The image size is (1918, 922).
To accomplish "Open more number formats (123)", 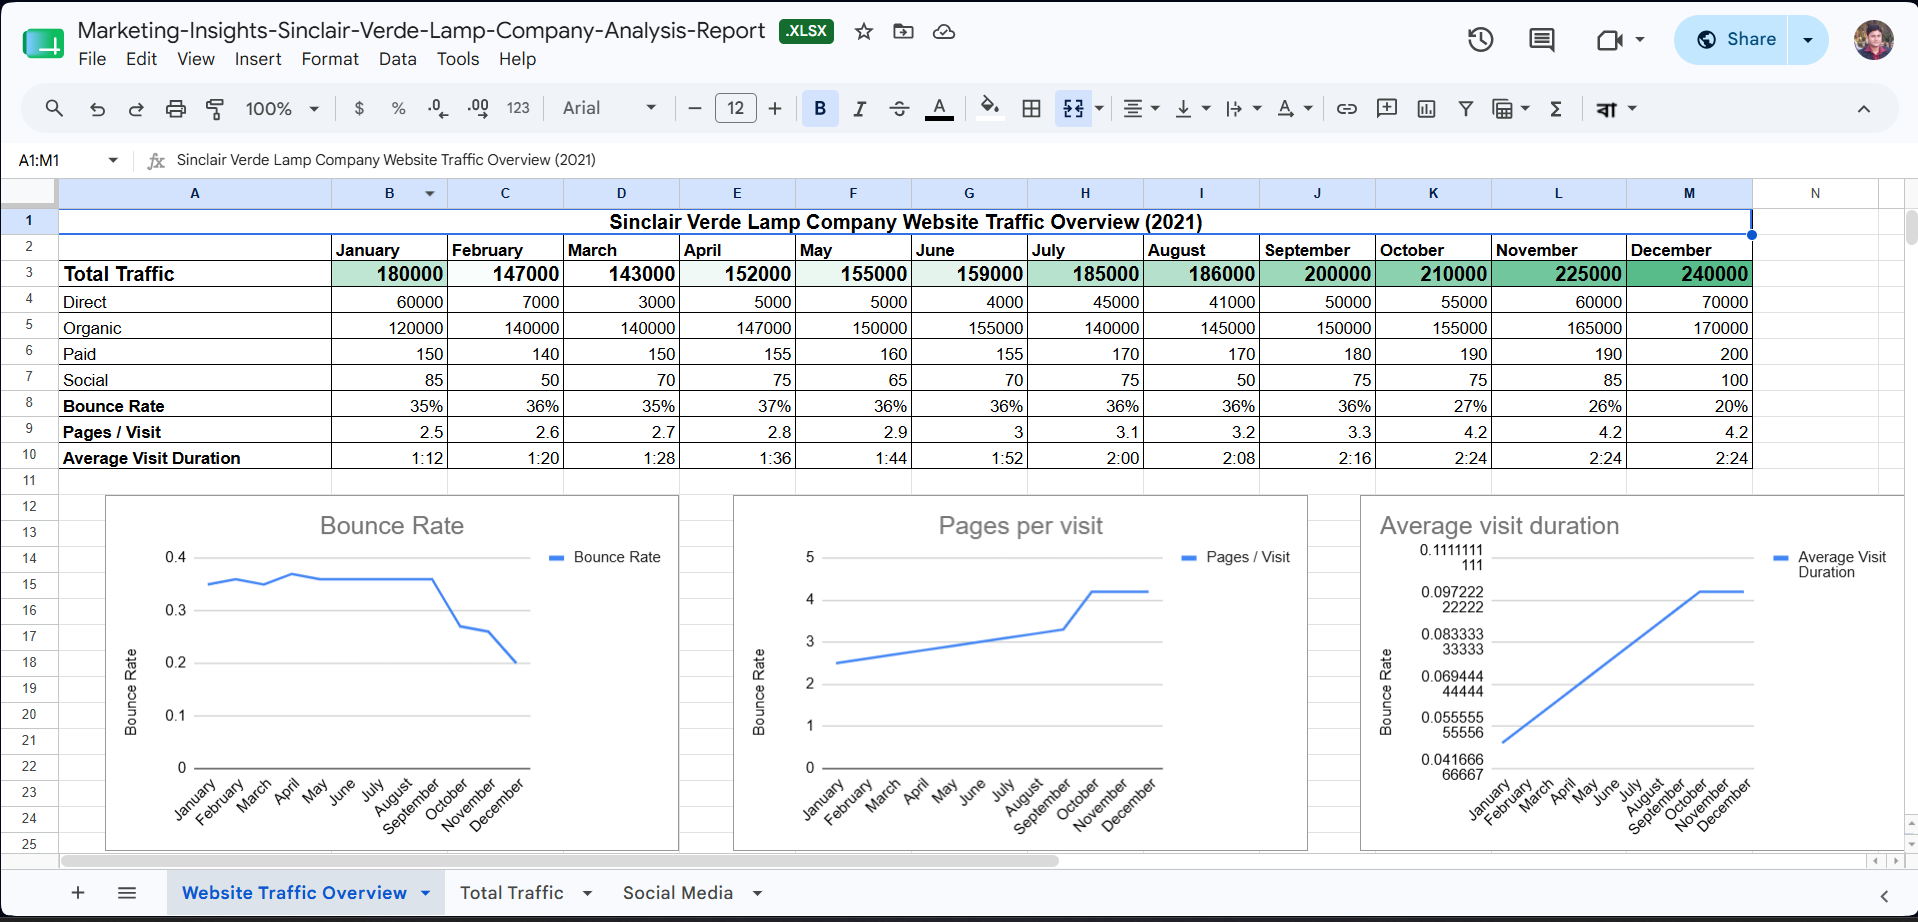I will coord(518,108).
